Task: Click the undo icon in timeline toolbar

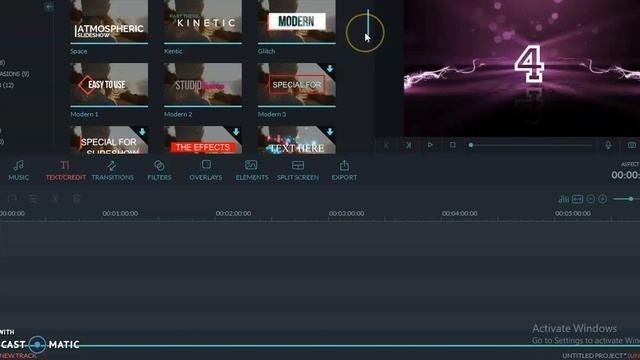Action: click(x=12, y=199)
